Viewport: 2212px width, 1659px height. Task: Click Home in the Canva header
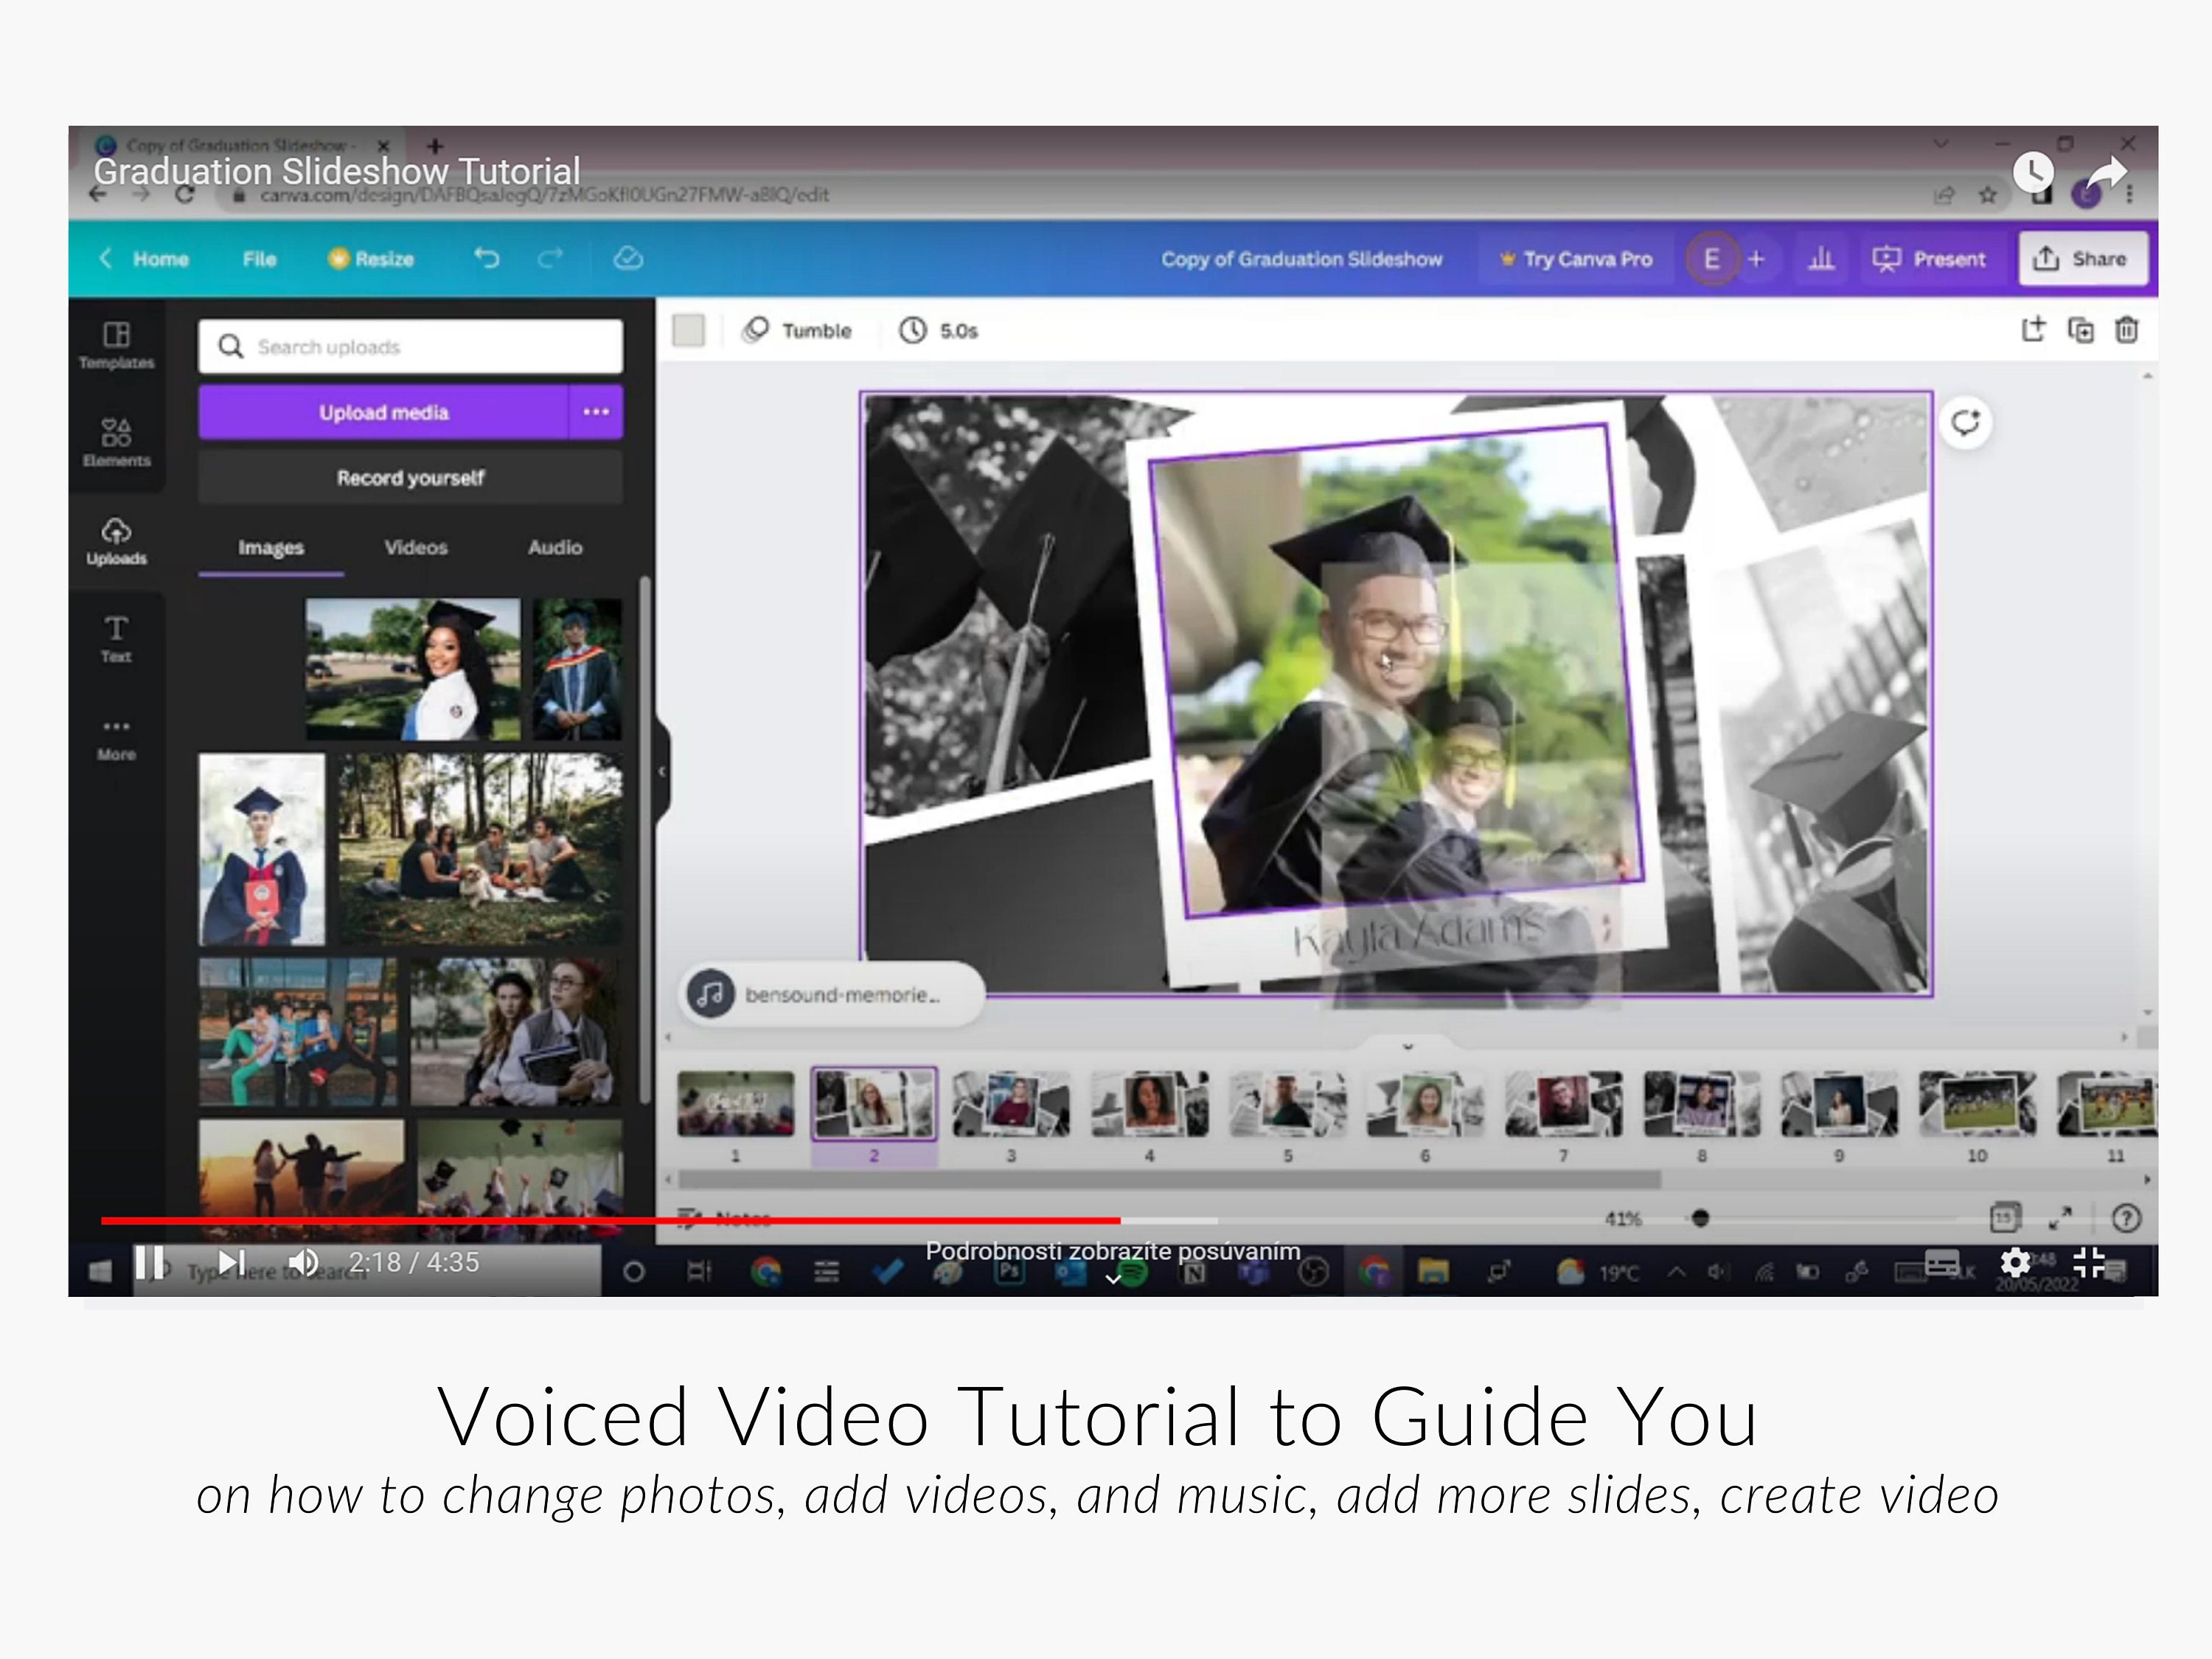pyautogui.click(x=144, y=259)
